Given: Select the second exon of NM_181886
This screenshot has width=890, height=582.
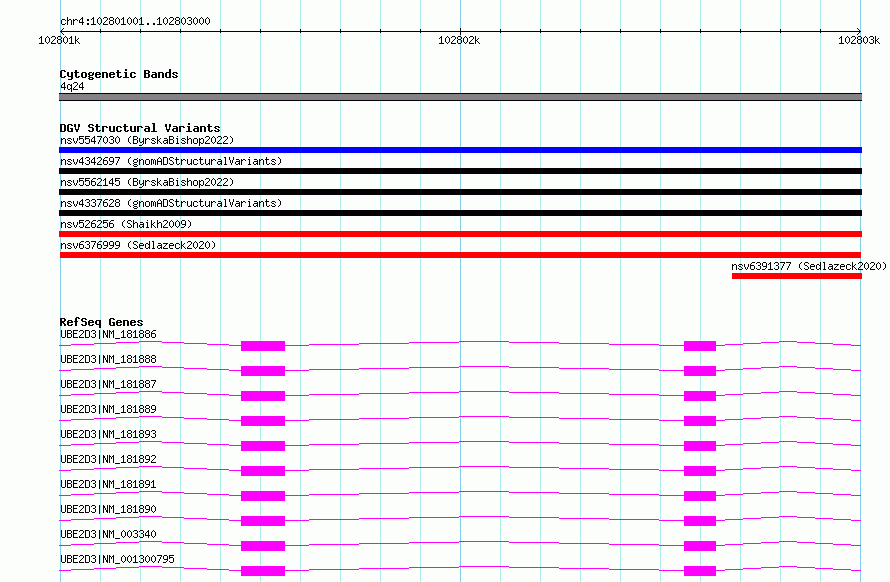Looking at the screenshot, I should 700,346.
